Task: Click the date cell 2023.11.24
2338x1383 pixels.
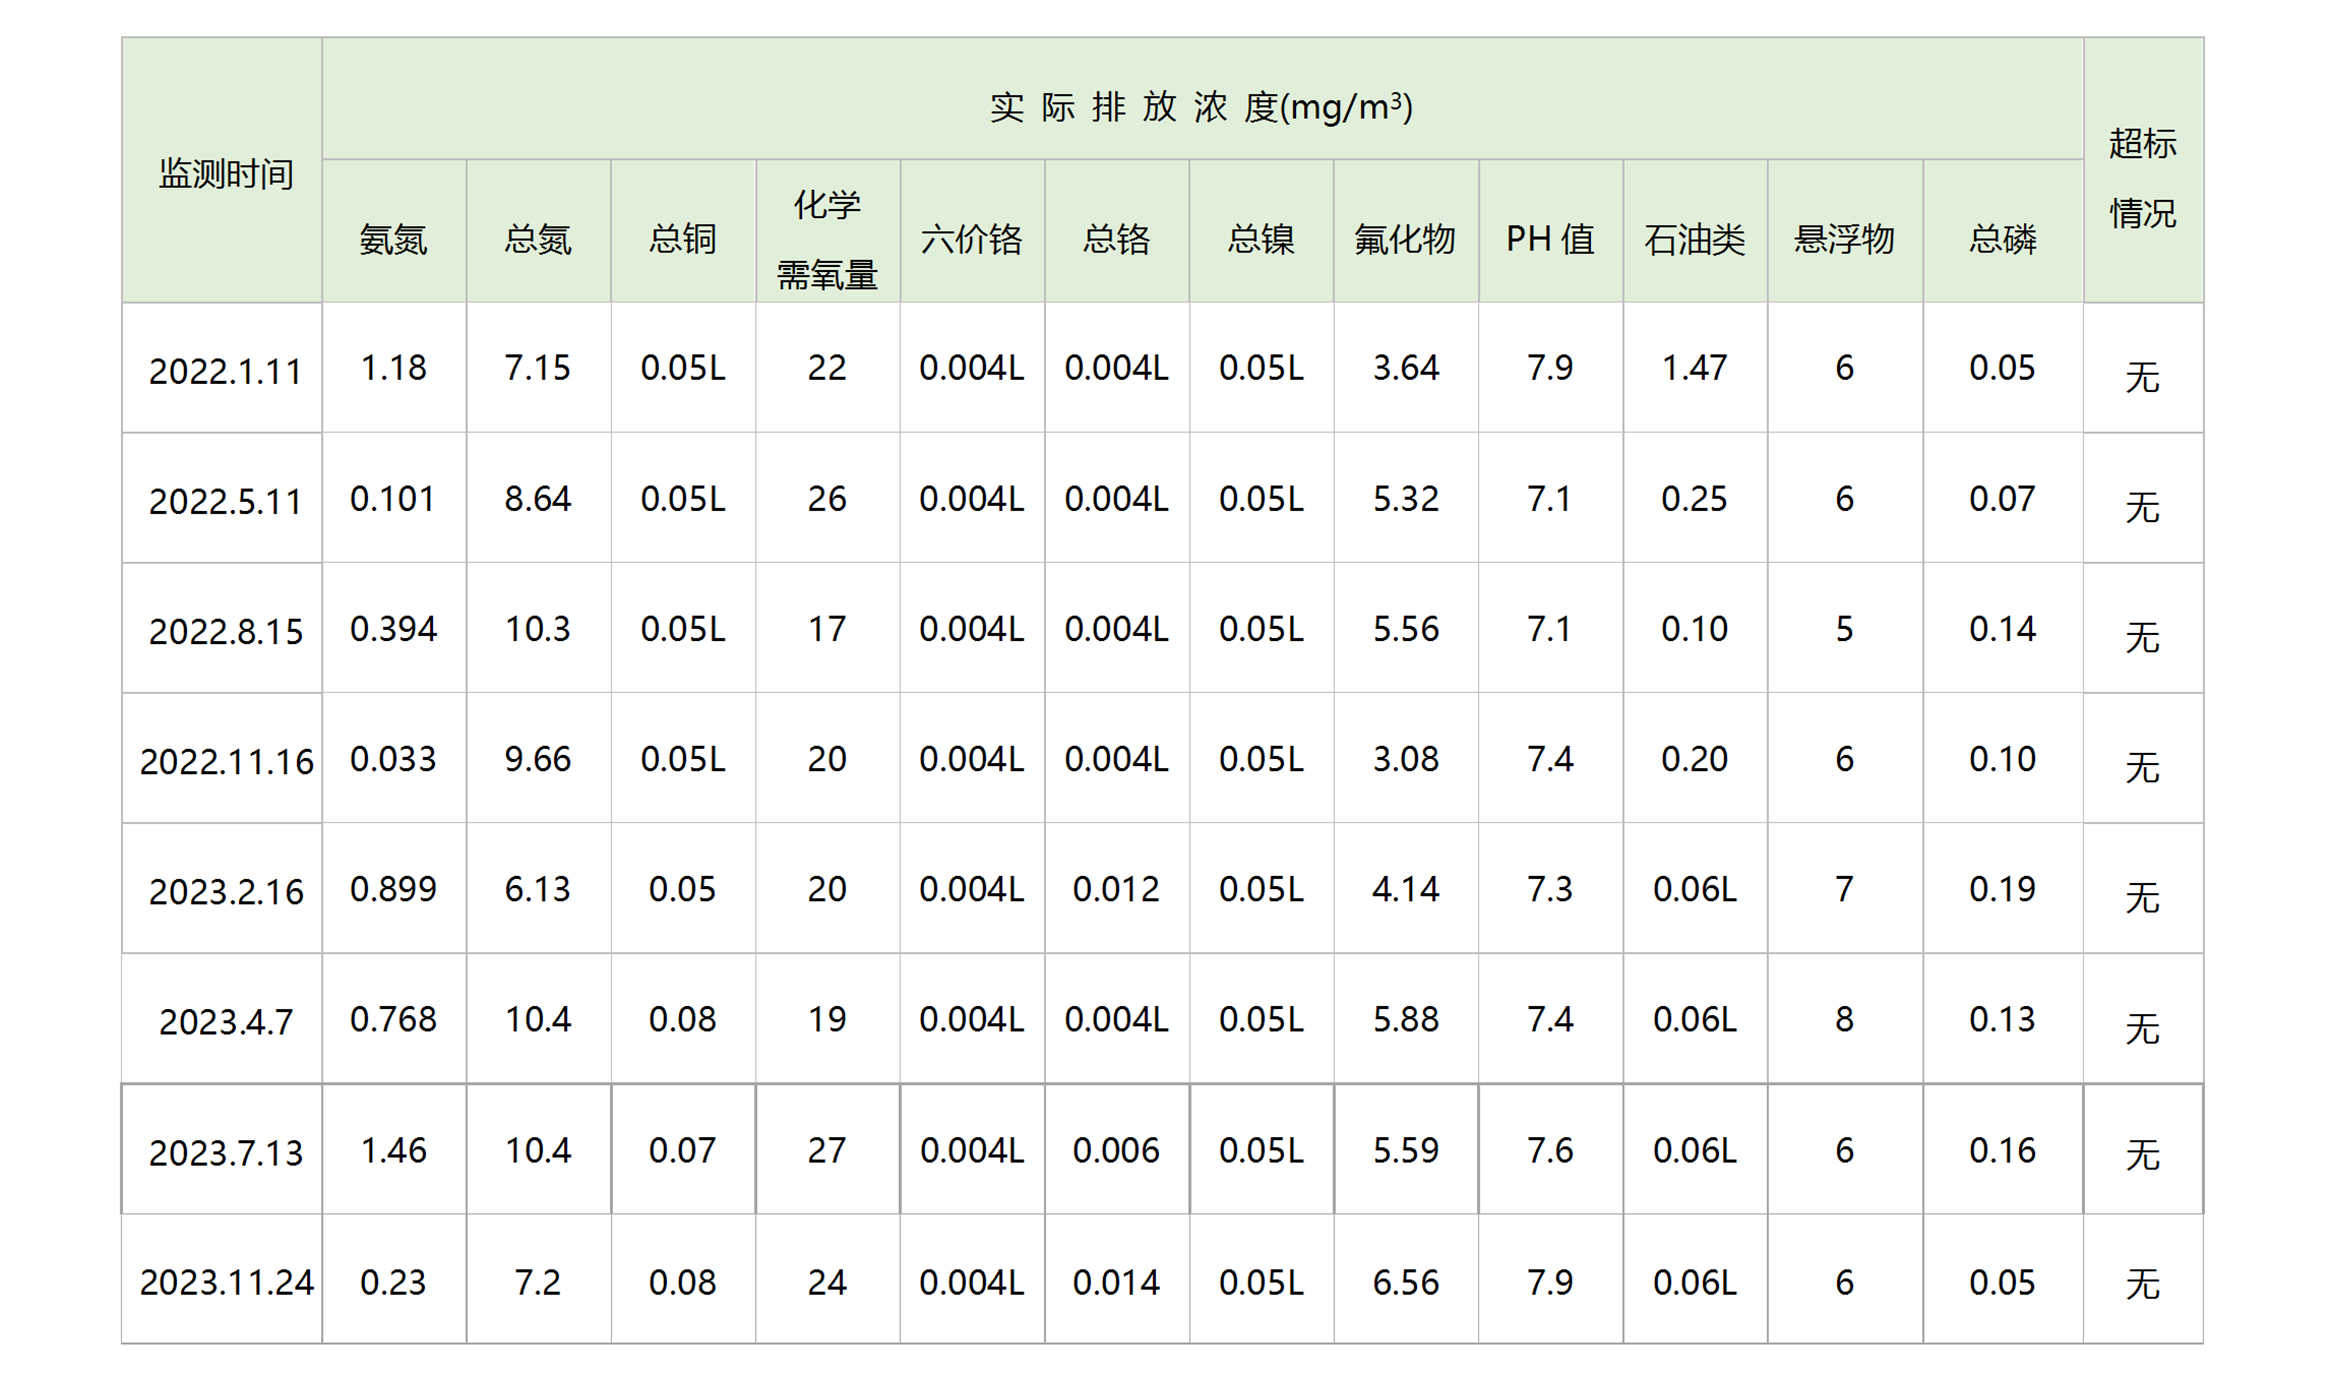Action: 226,1281
